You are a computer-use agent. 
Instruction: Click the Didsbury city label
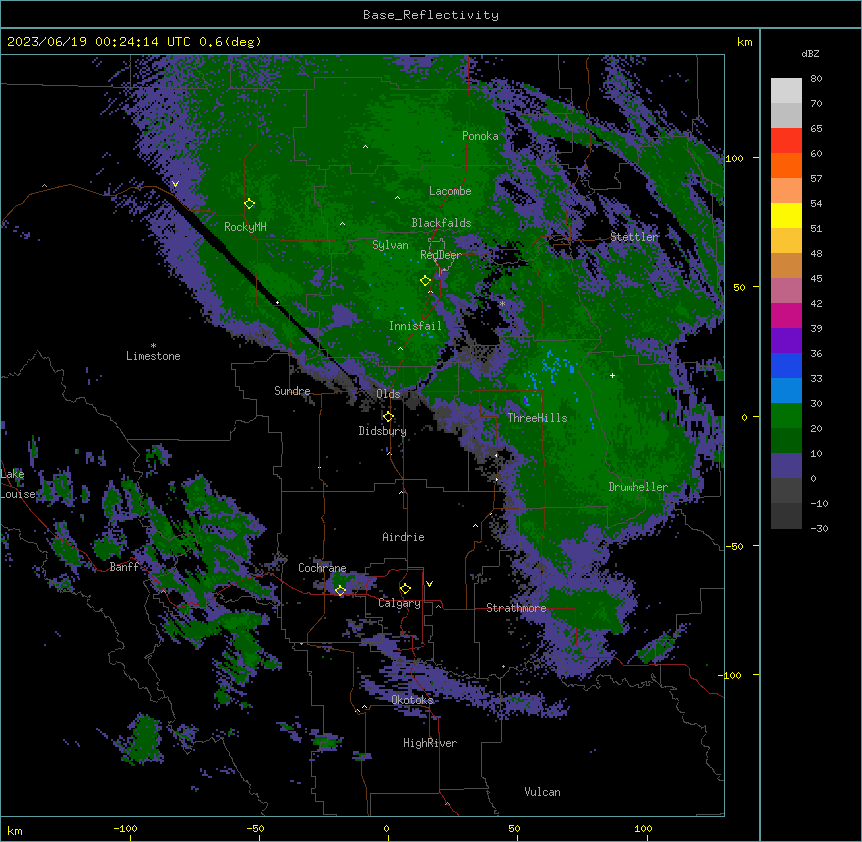pyautogui.click(x=383, y=431)
